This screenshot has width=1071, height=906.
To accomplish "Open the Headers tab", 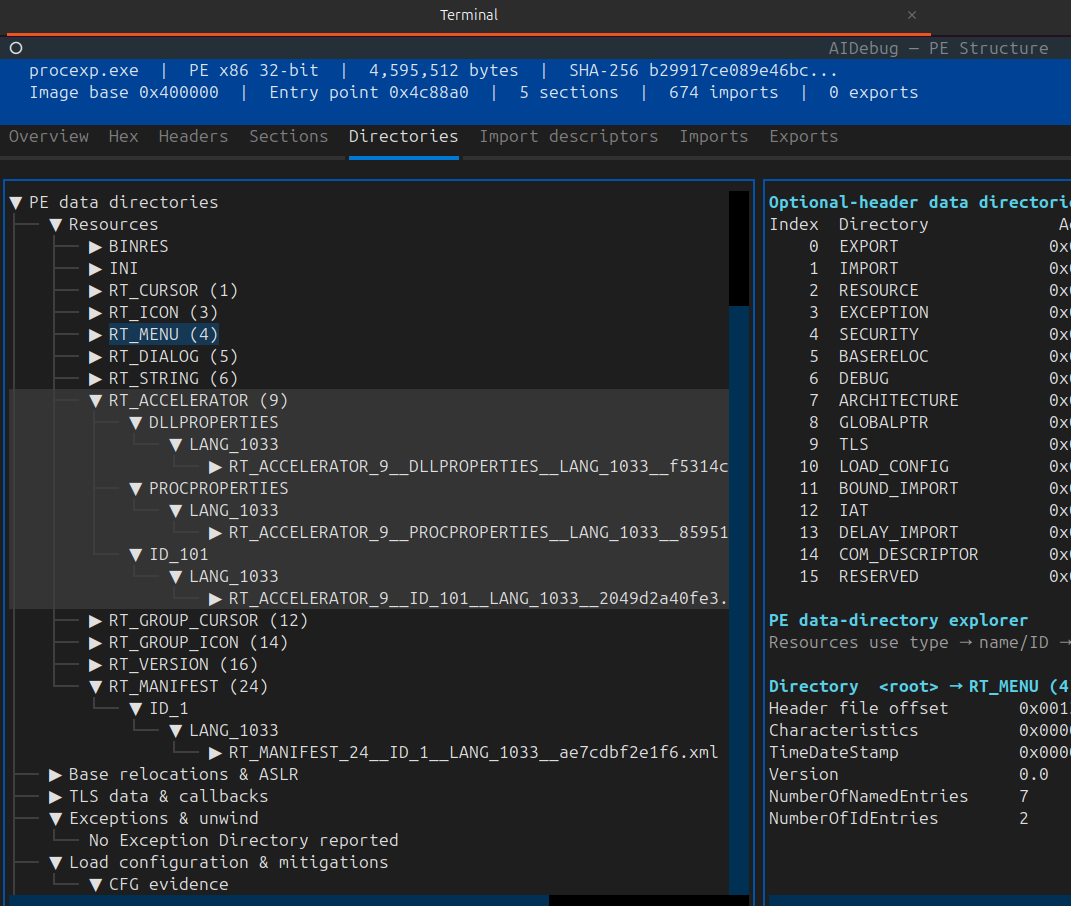I will (x=193, y=137).
